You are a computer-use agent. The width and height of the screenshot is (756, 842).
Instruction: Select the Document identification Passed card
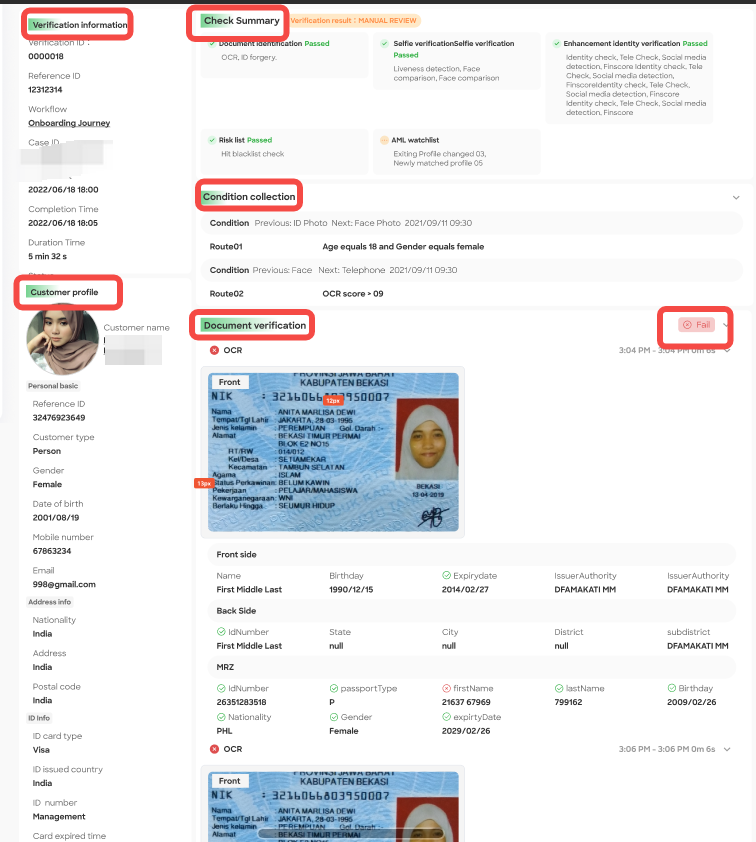tap(285, 54)
